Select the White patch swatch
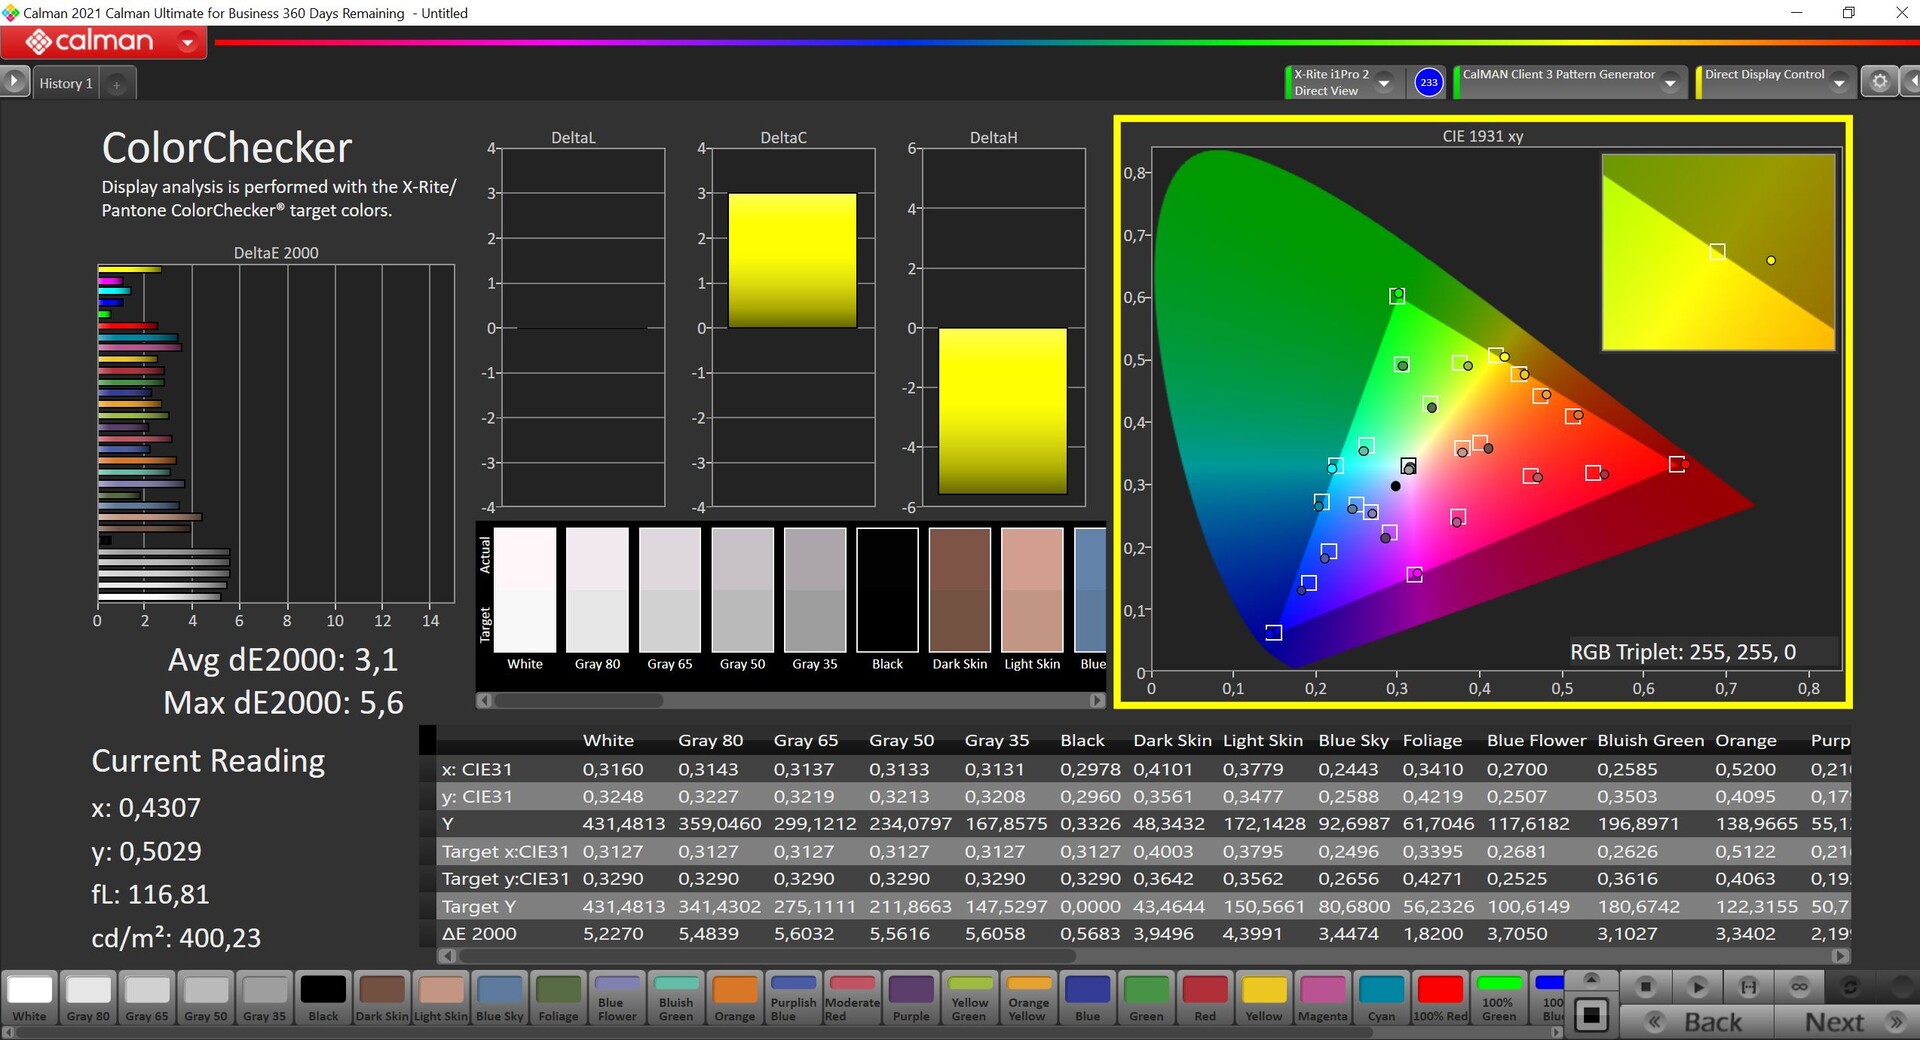The image size is (1920, 1040). click(x=29, y=997)
